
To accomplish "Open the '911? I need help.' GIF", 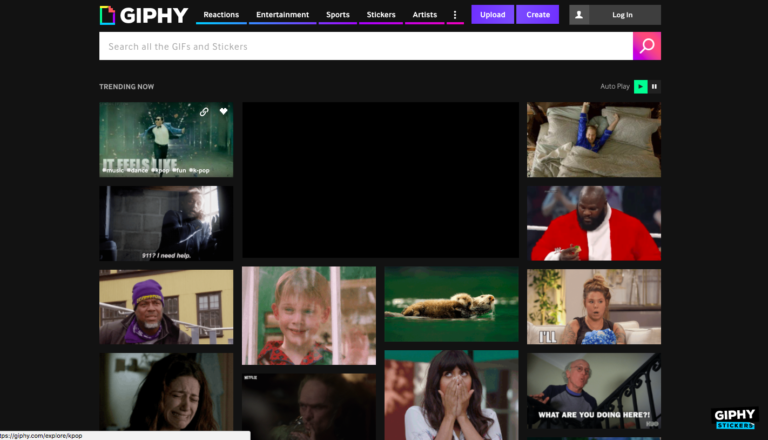I will pyautogui.click(x=166, y=223).
